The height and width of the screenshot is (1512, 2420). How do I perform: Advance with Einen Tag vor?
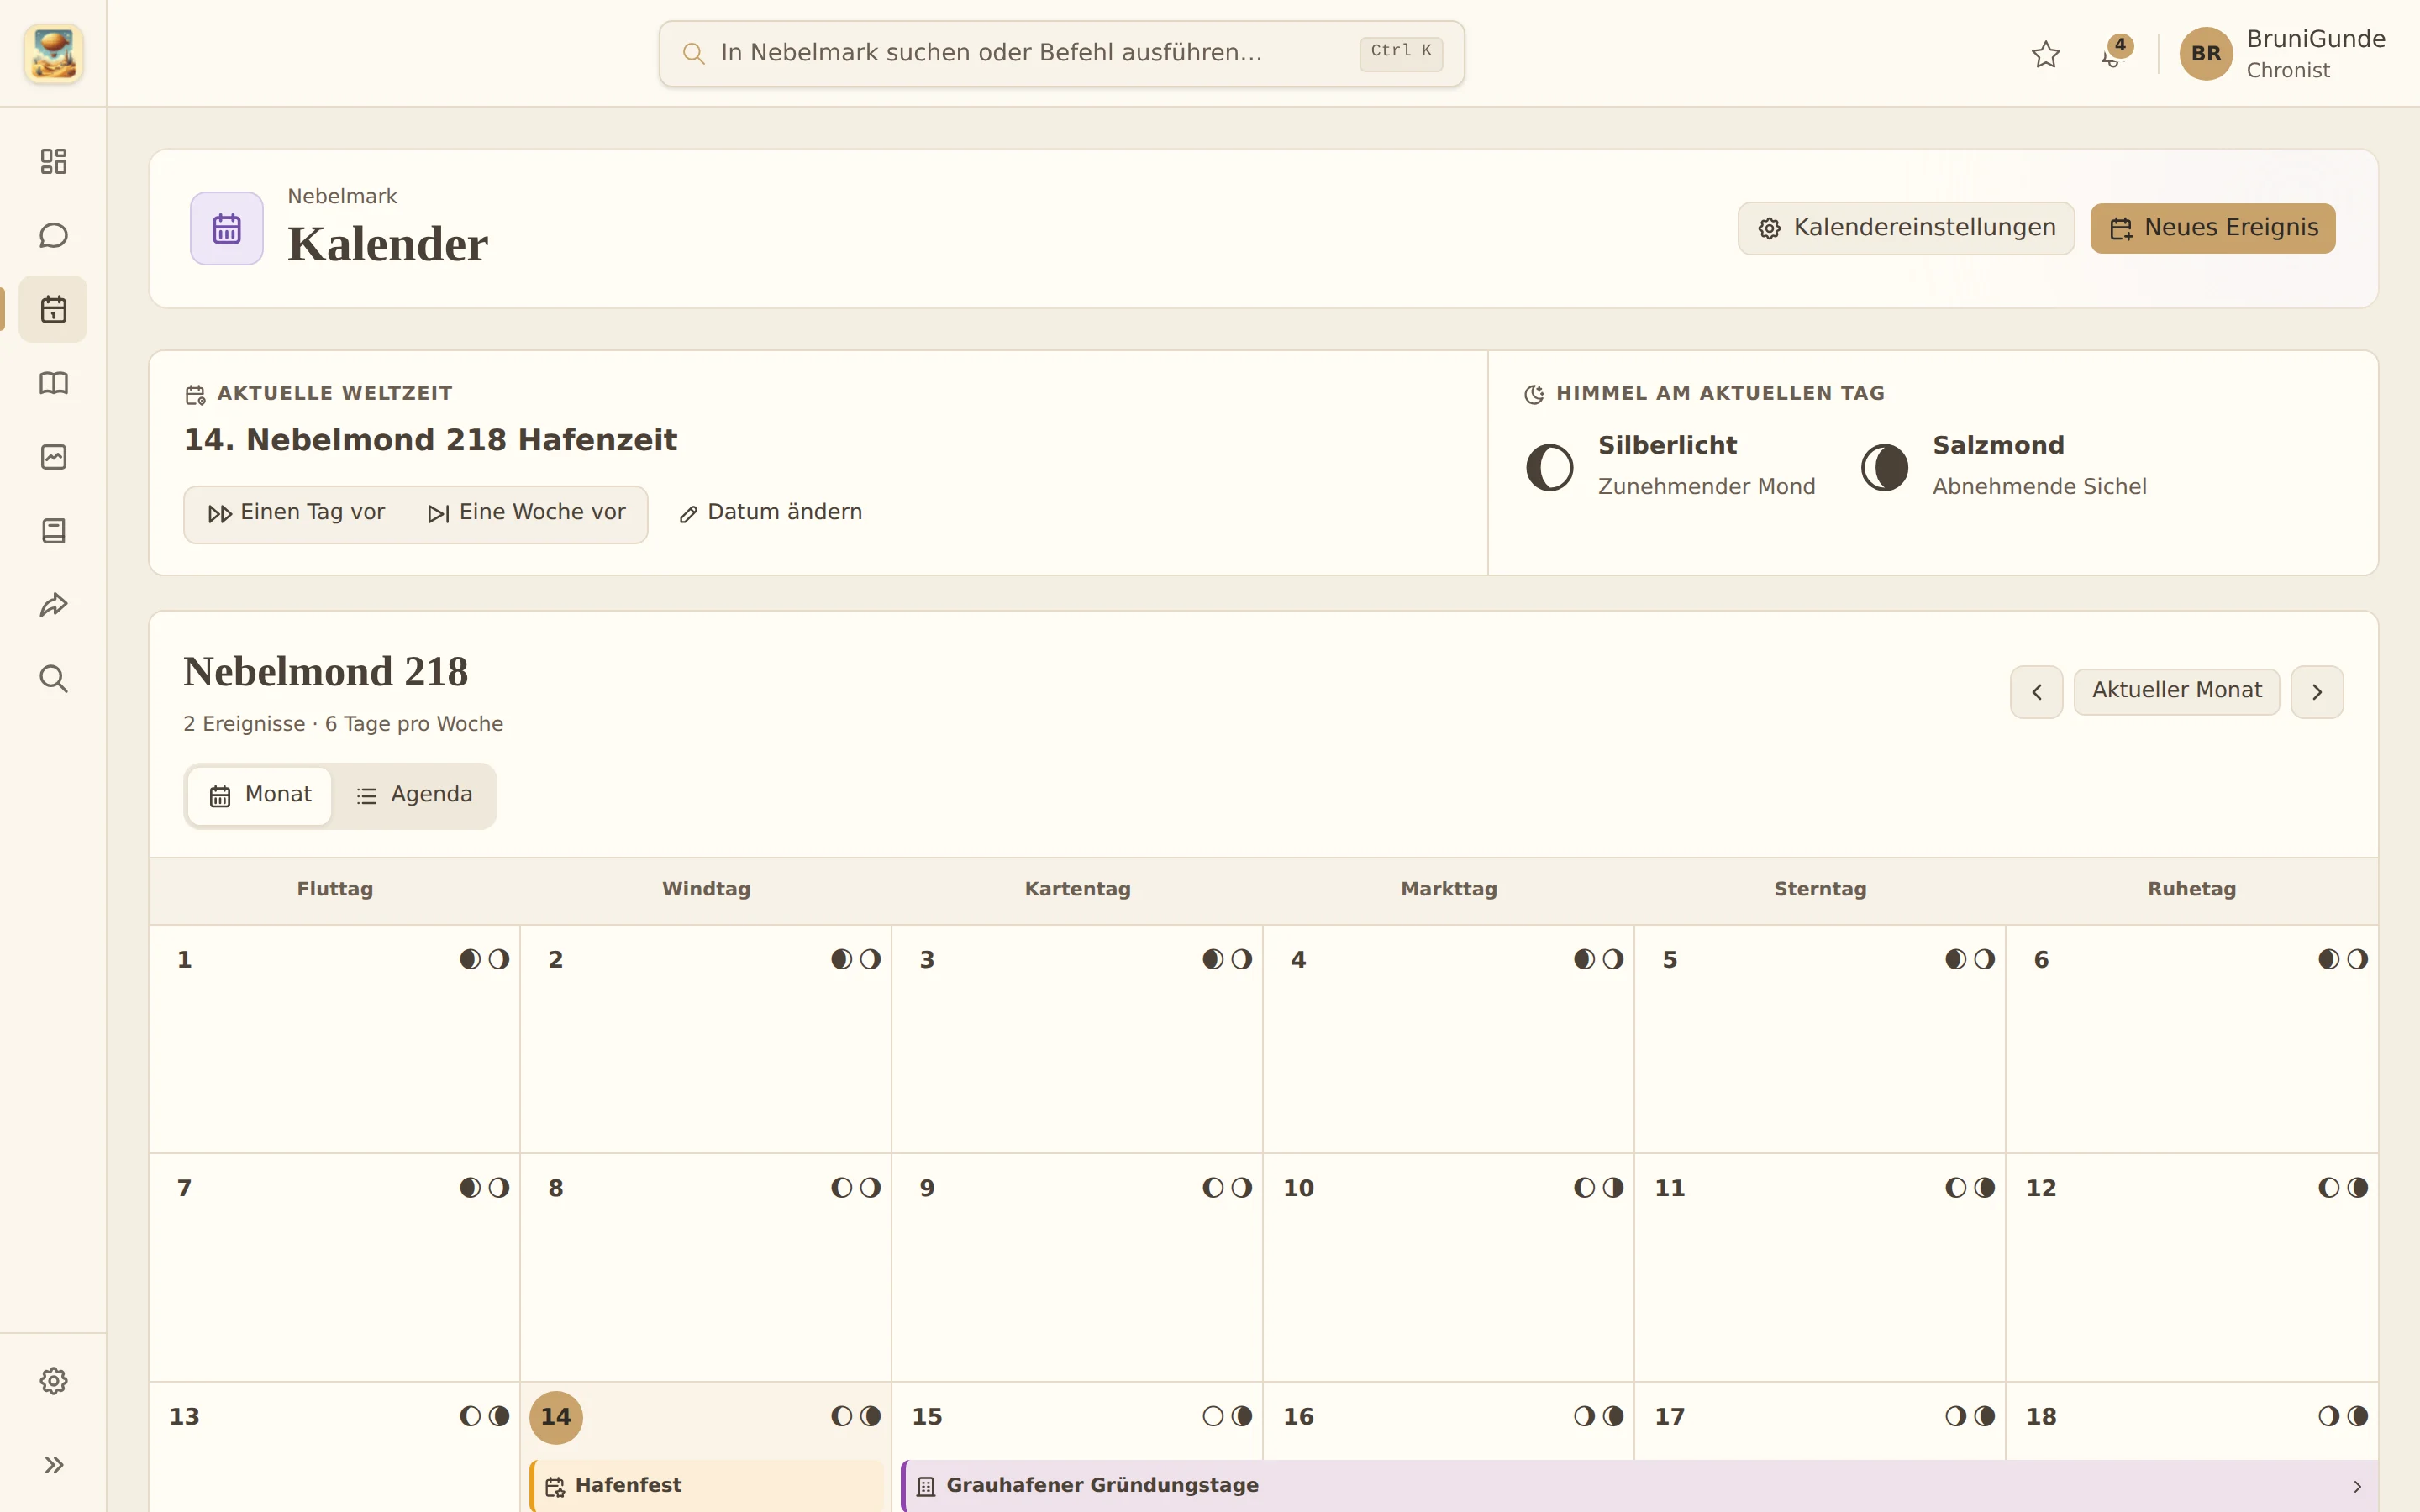[x=296, y=513]
